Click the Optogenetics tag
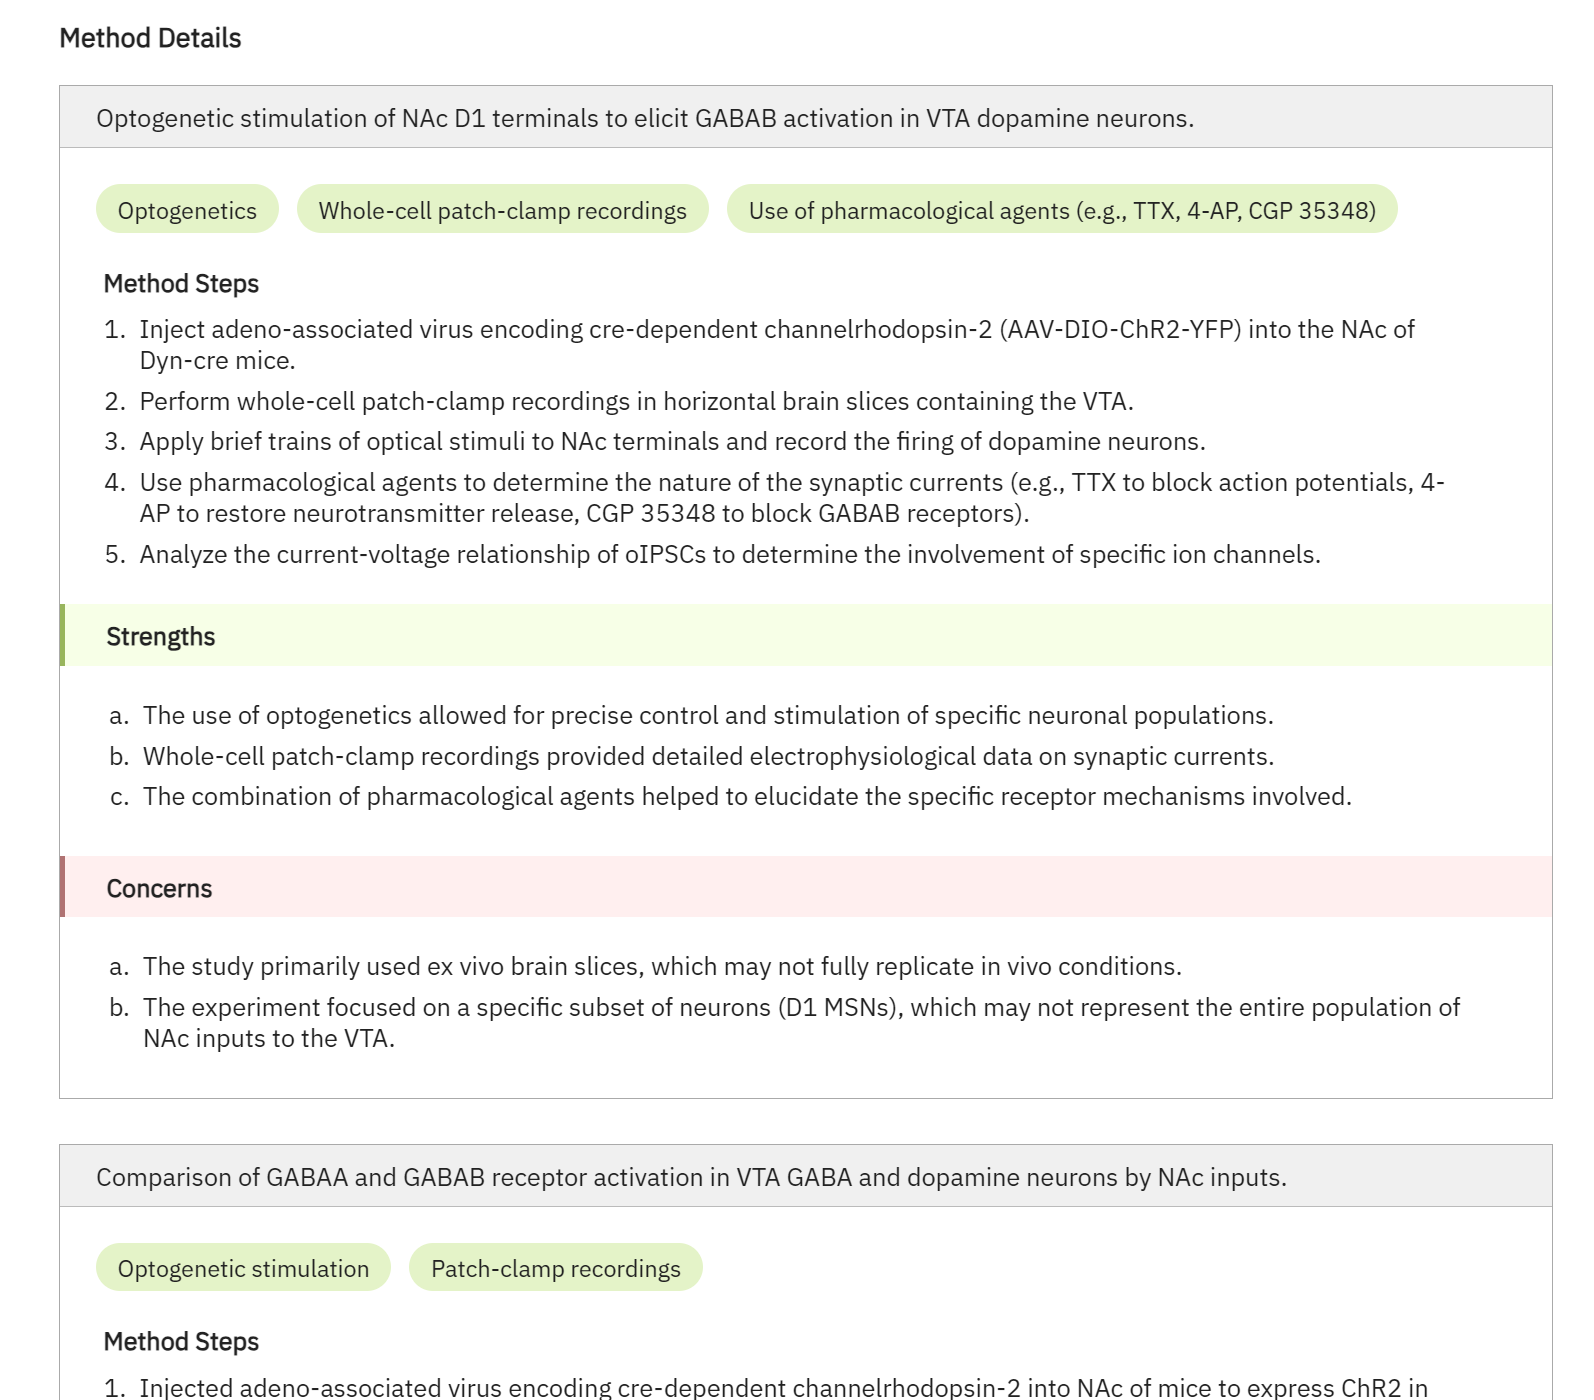The width and height of the screenshot is (1594, 1400). coord(187,209)
